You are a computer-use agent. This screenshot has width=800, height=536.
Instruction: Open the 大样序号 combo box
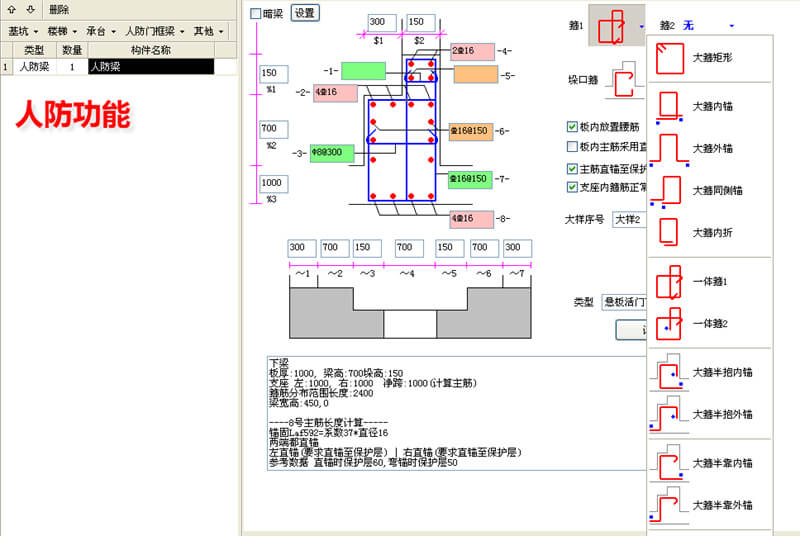630,218
